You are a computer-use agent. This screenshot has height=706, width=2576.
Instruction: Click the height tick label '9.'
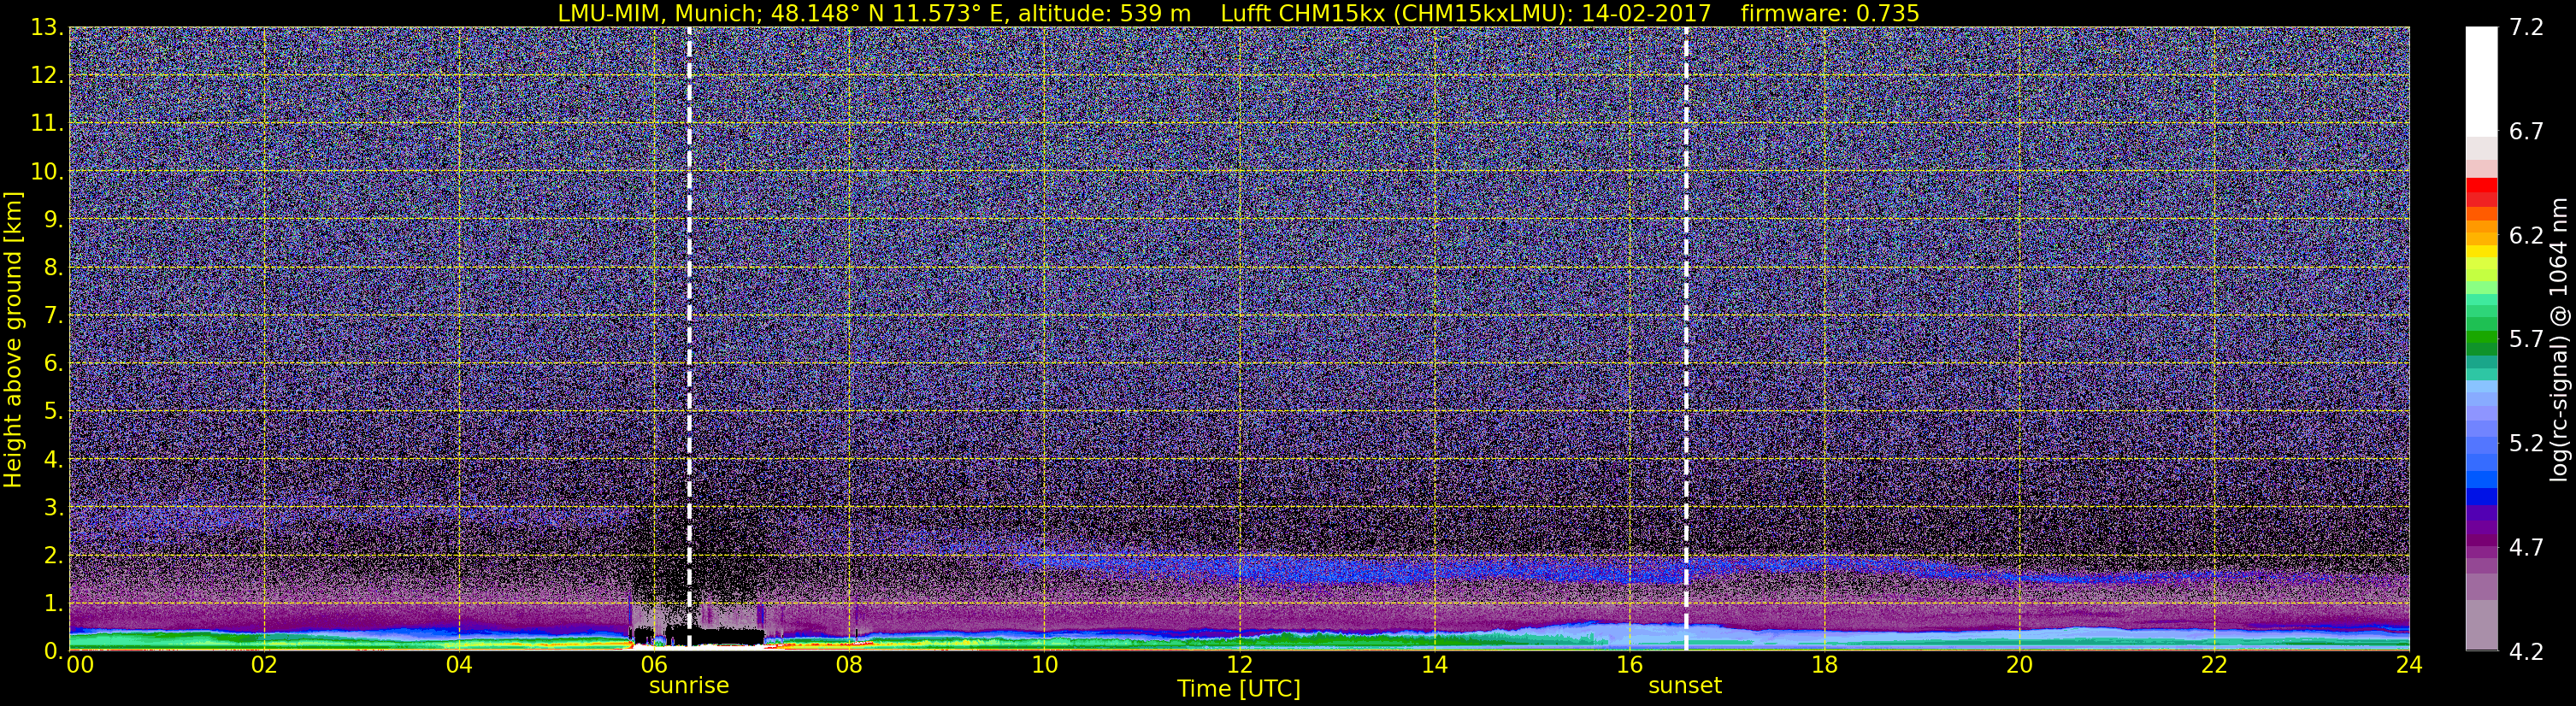pos(54,219)
